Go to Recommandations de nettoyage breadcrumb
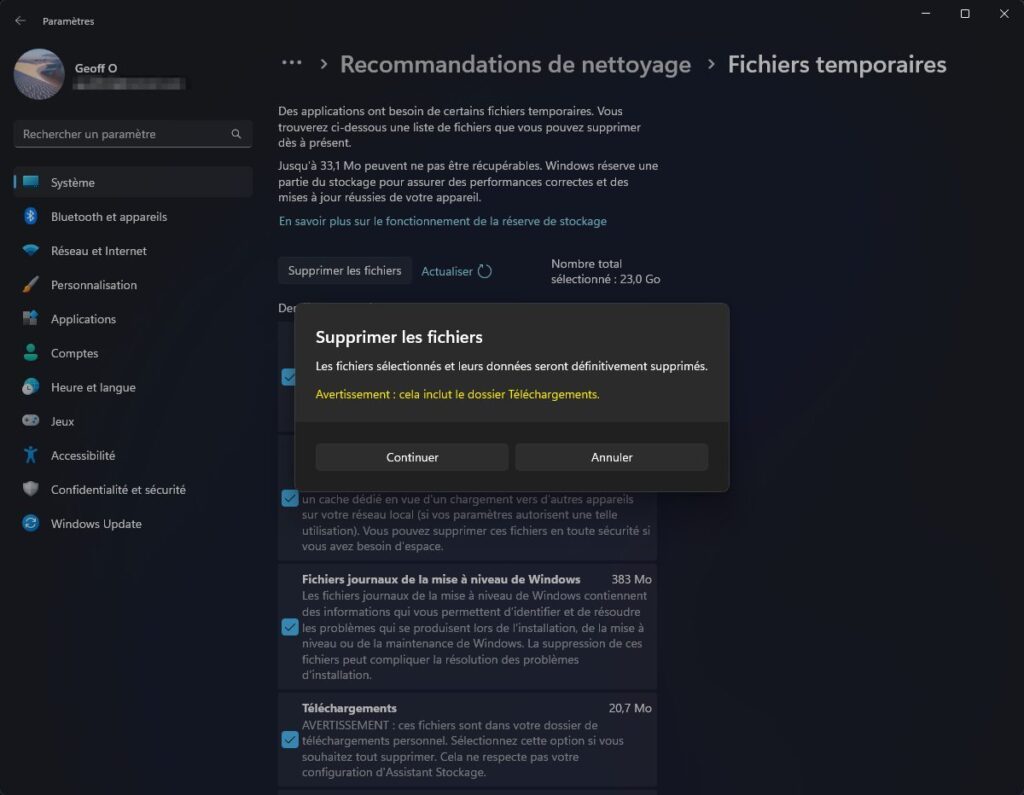The image size is (1024, 795). 515,65
